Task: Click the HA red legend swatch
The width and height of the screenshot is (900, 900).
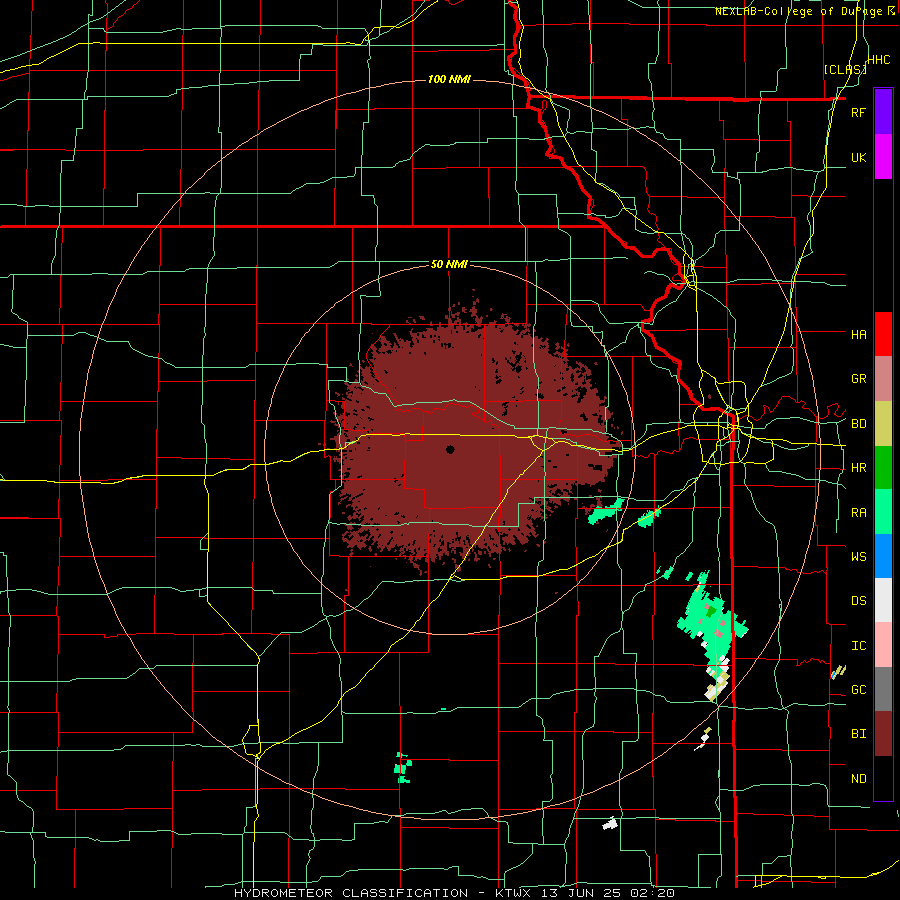Action: pos(883,334)
